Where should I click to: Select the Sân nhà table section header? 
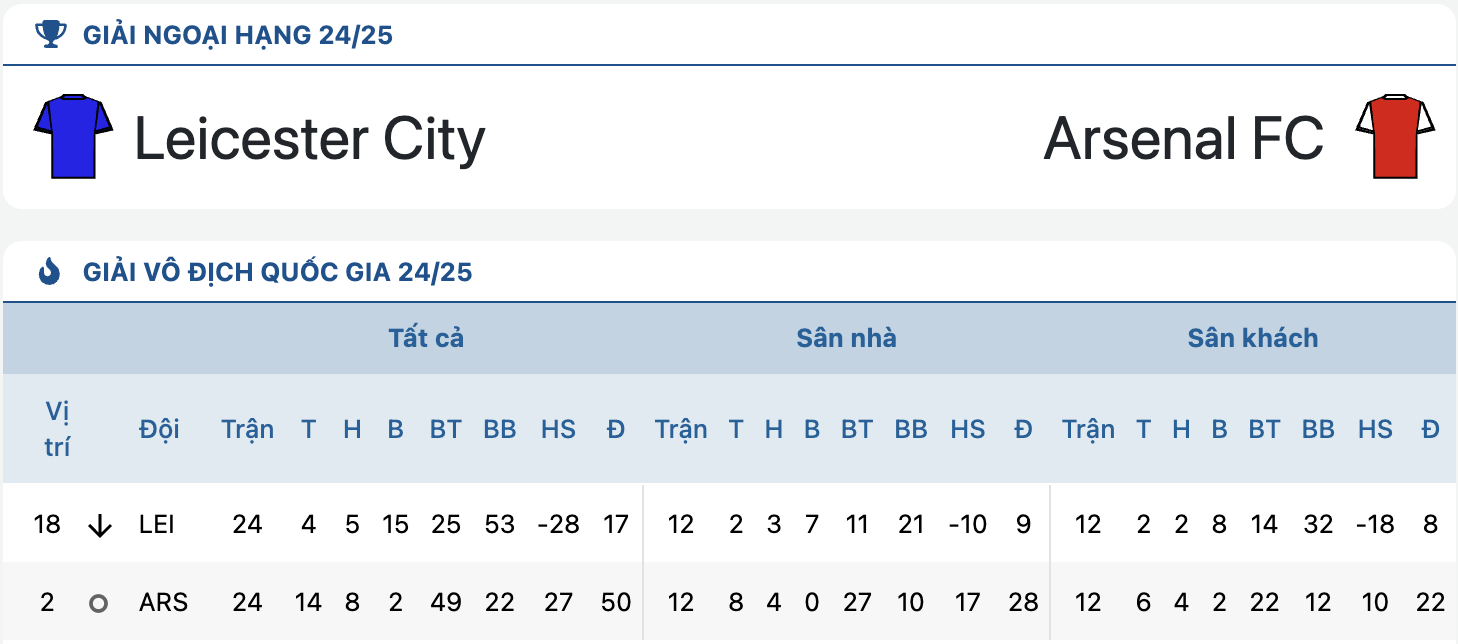pos(846,338)
